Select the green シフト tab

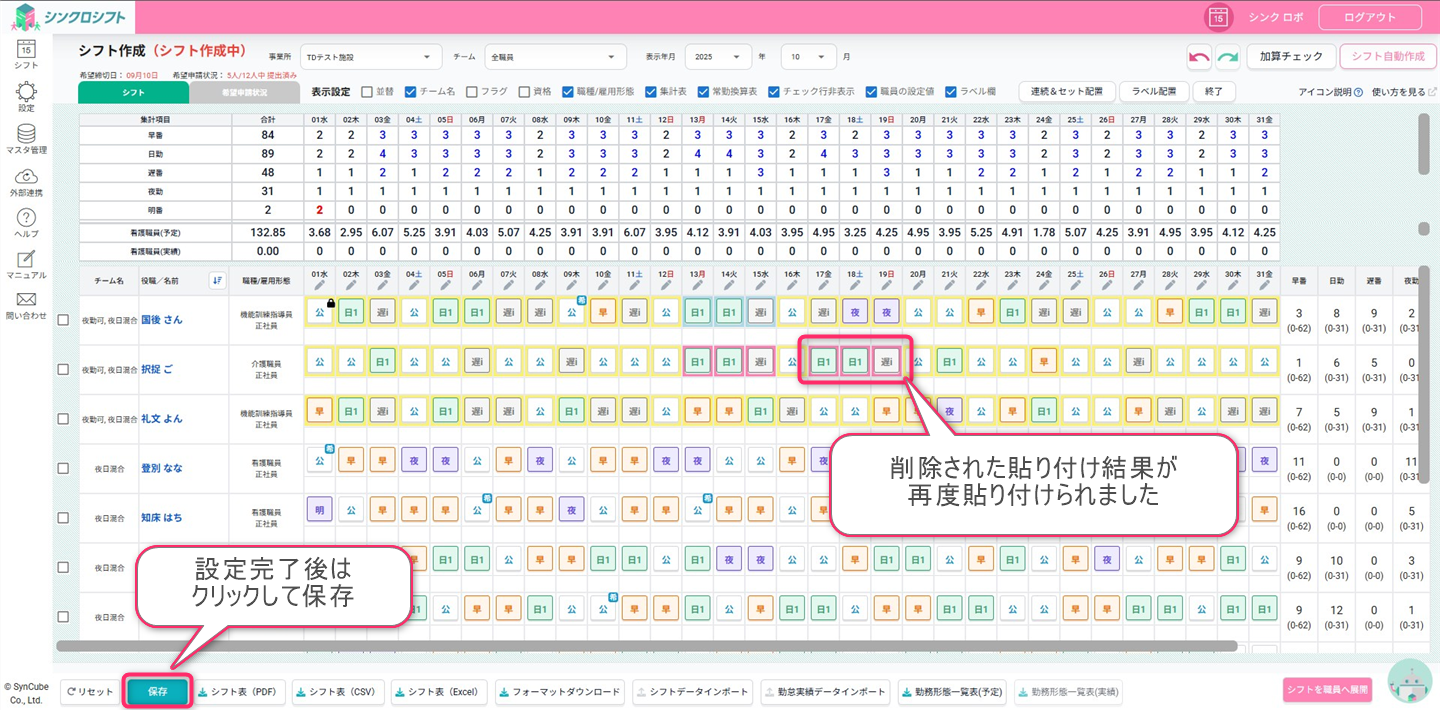pos(133,92)
